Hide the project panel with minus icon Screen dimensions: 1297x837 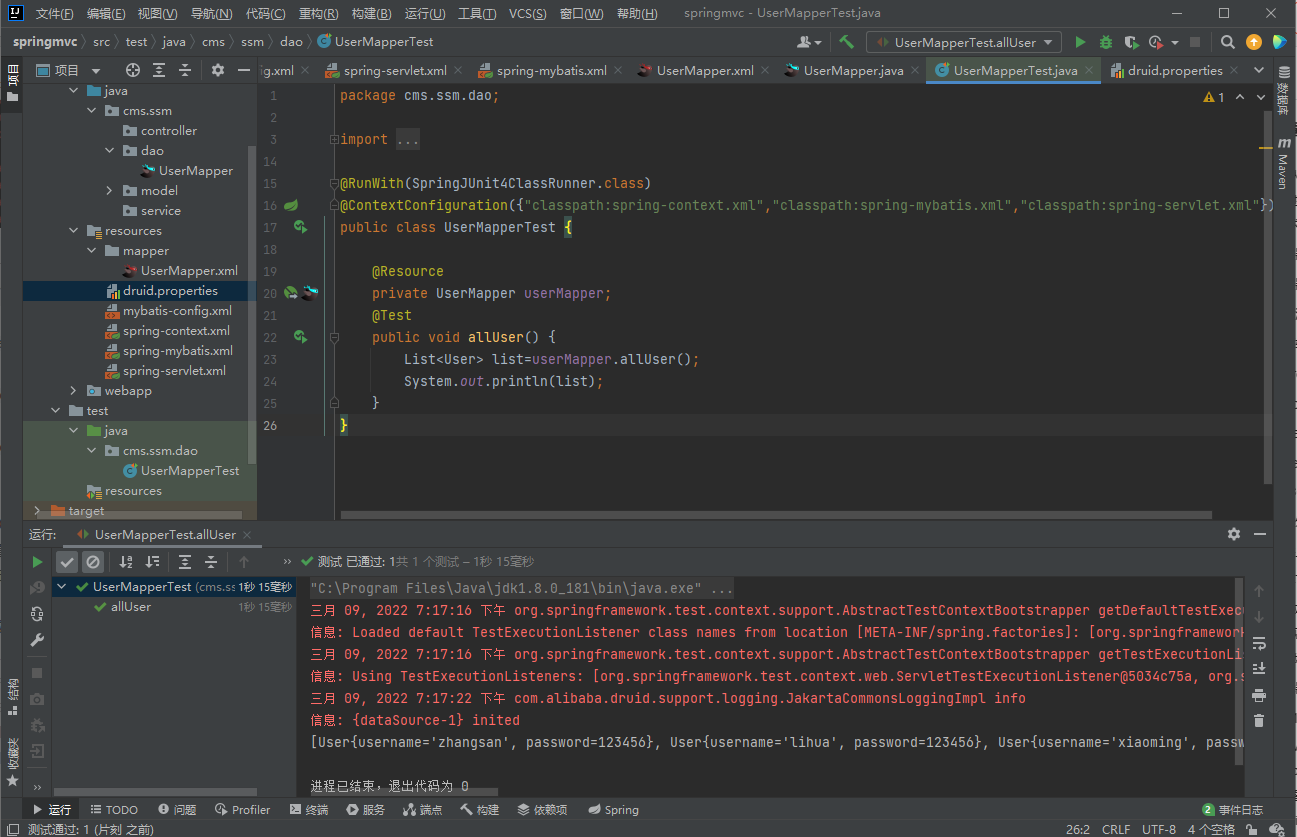coord(244,70)
